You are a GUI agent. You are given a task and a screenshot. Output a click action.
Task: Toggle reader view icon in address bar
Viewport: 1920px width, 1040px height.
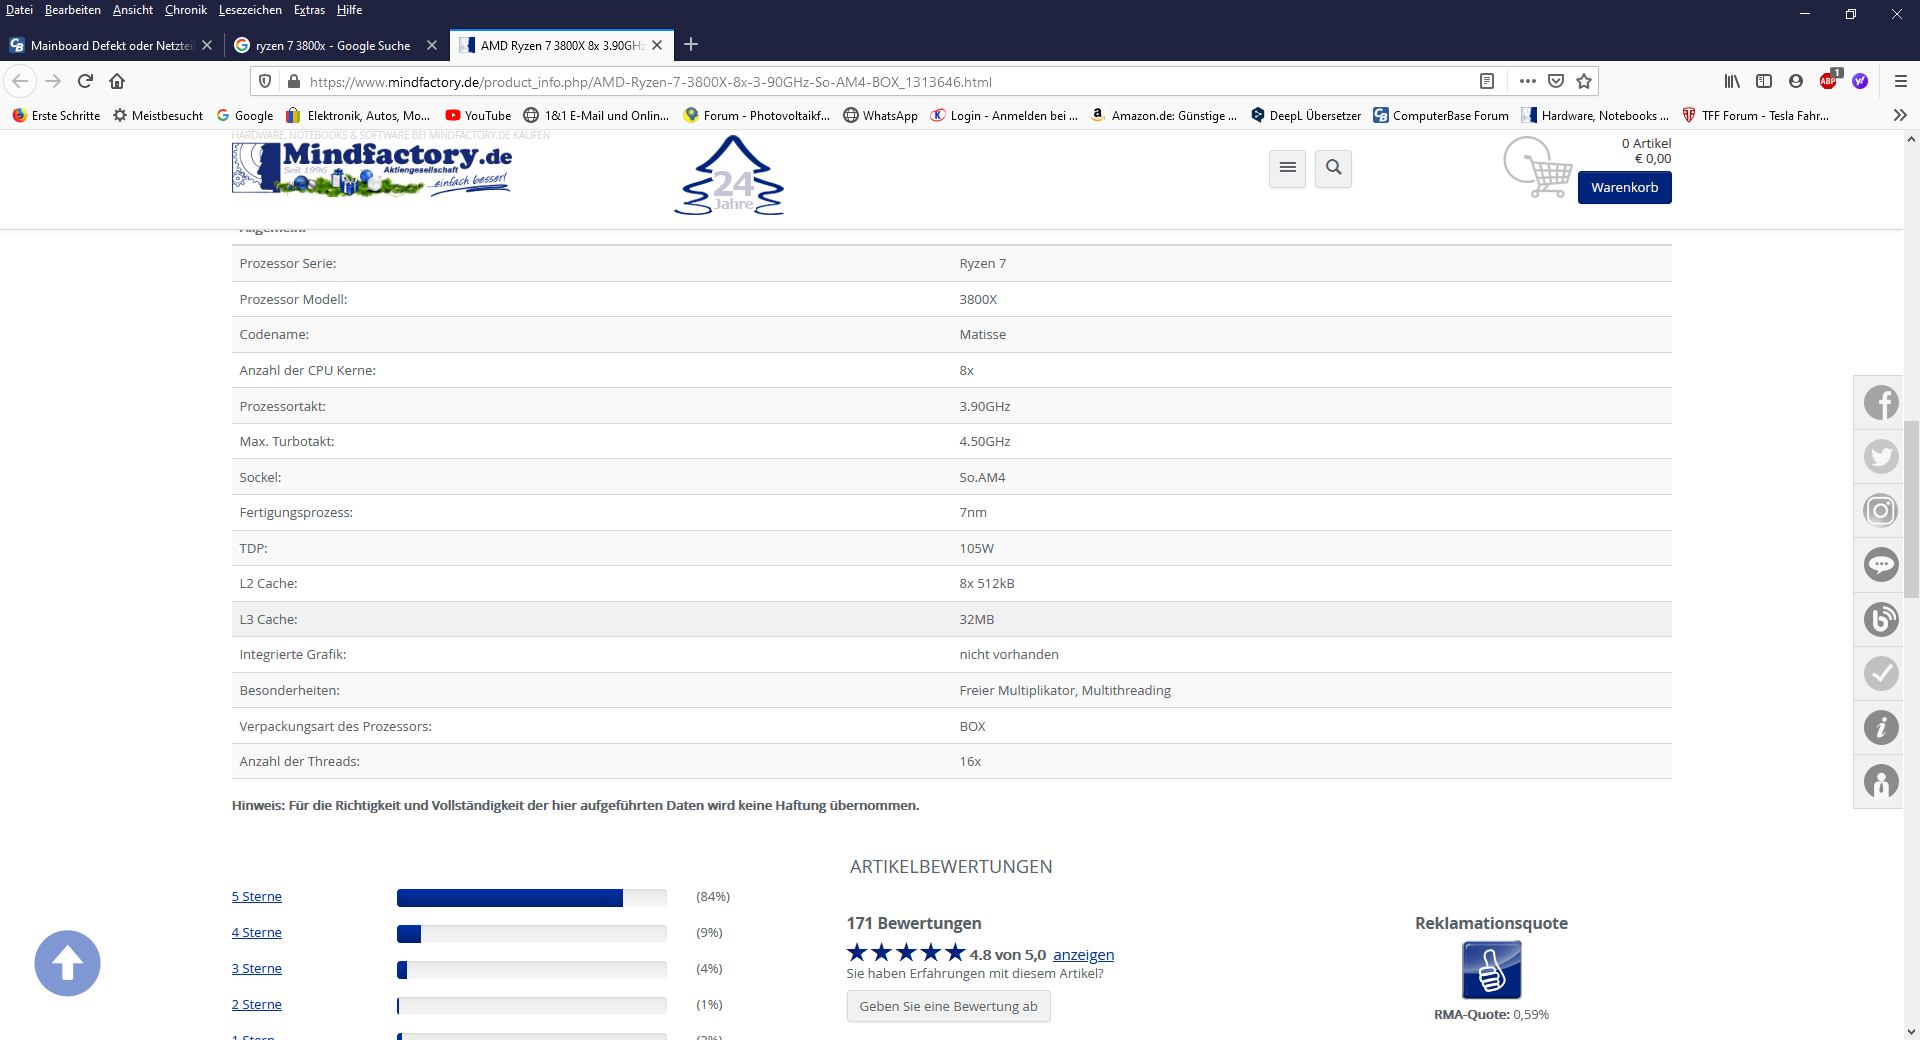click(1487, 81)
